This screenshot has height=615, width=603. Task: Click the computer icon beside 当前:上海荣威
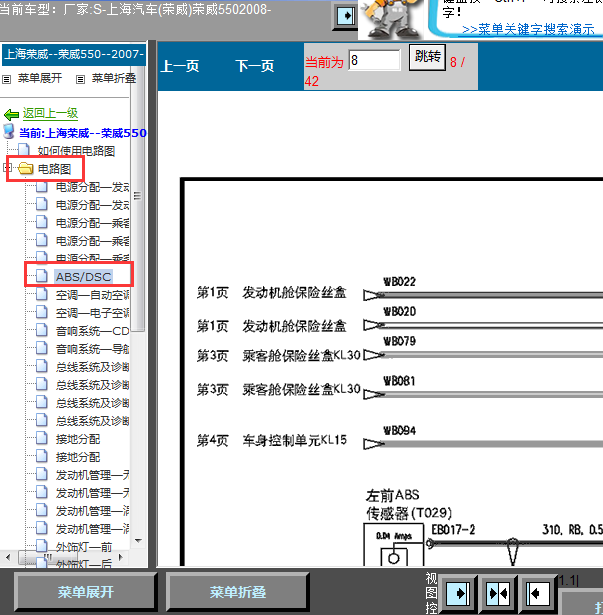pyautogui.click(x=9, y=131)
